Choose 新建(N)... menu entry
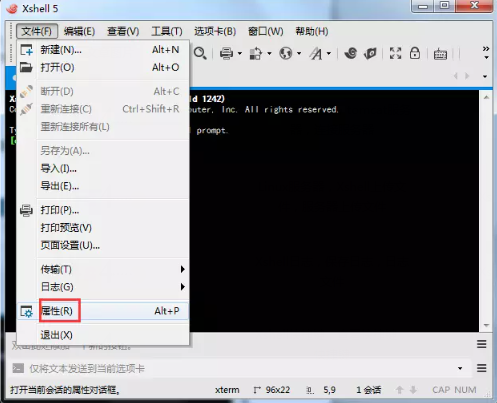 [x=103, y=50]
